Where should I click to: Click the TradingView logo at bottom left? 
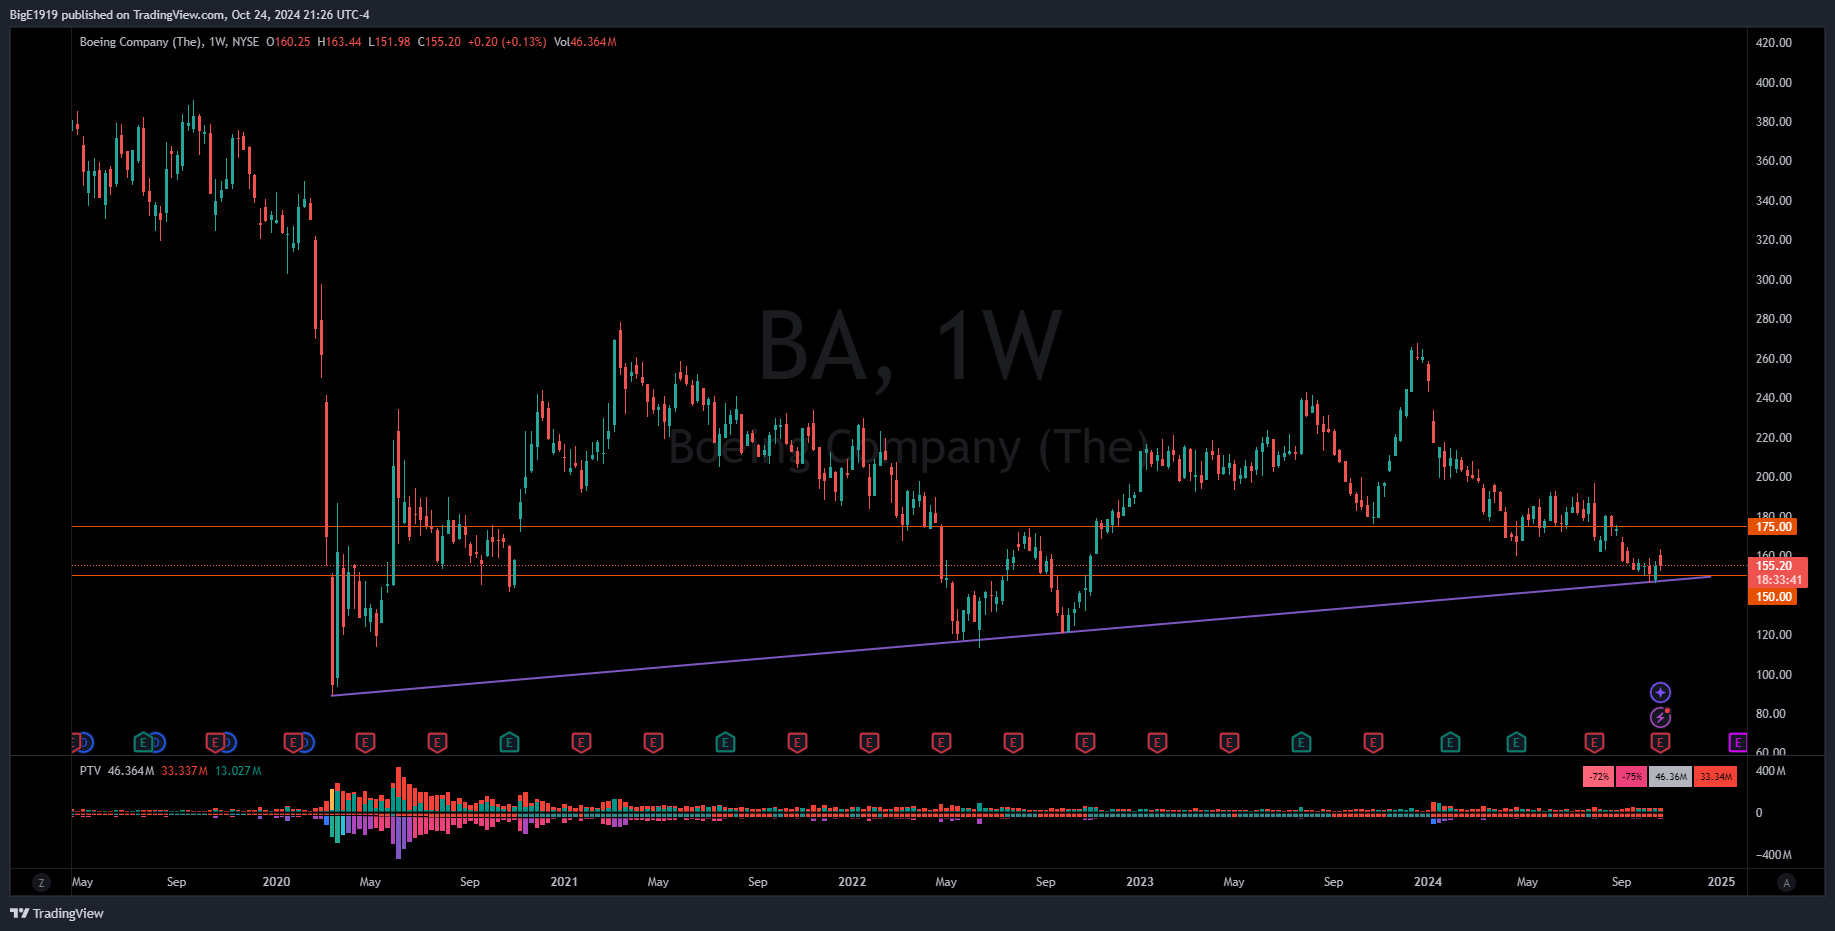point(57,913)
